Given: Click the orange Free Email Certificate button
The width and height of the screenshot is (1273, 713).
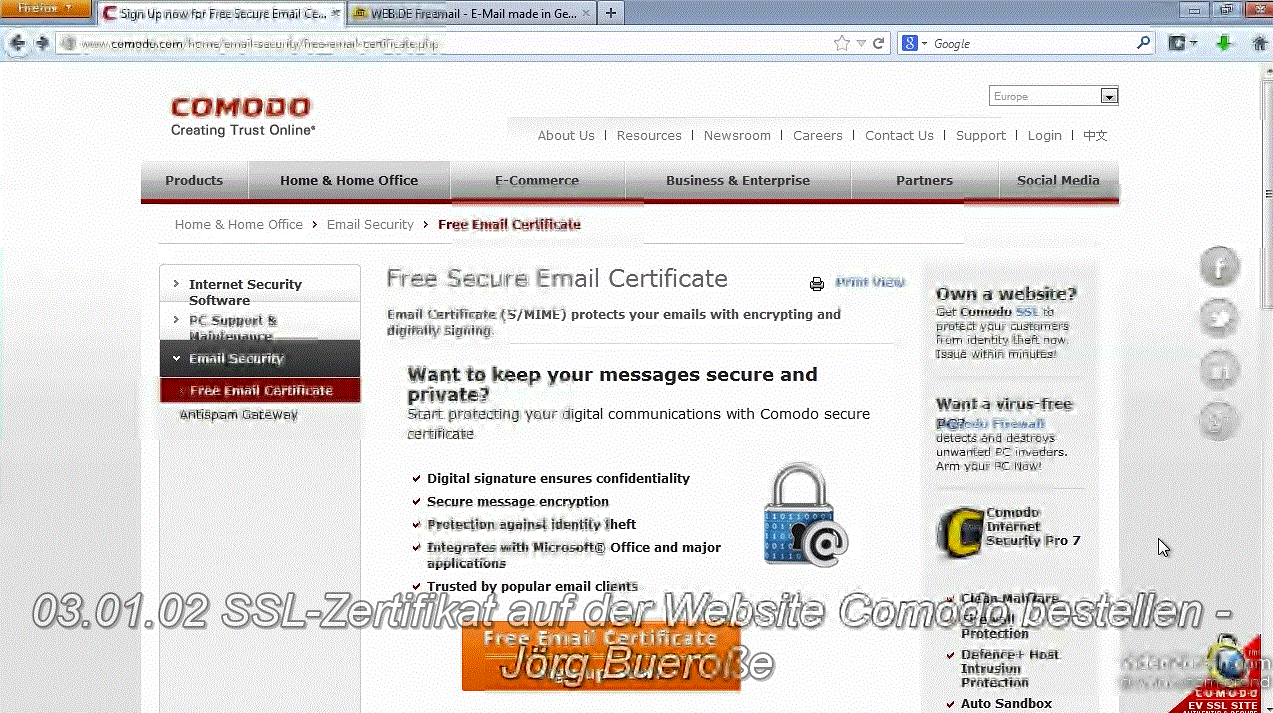Looking at the screenshot, I should pos(601,656).
